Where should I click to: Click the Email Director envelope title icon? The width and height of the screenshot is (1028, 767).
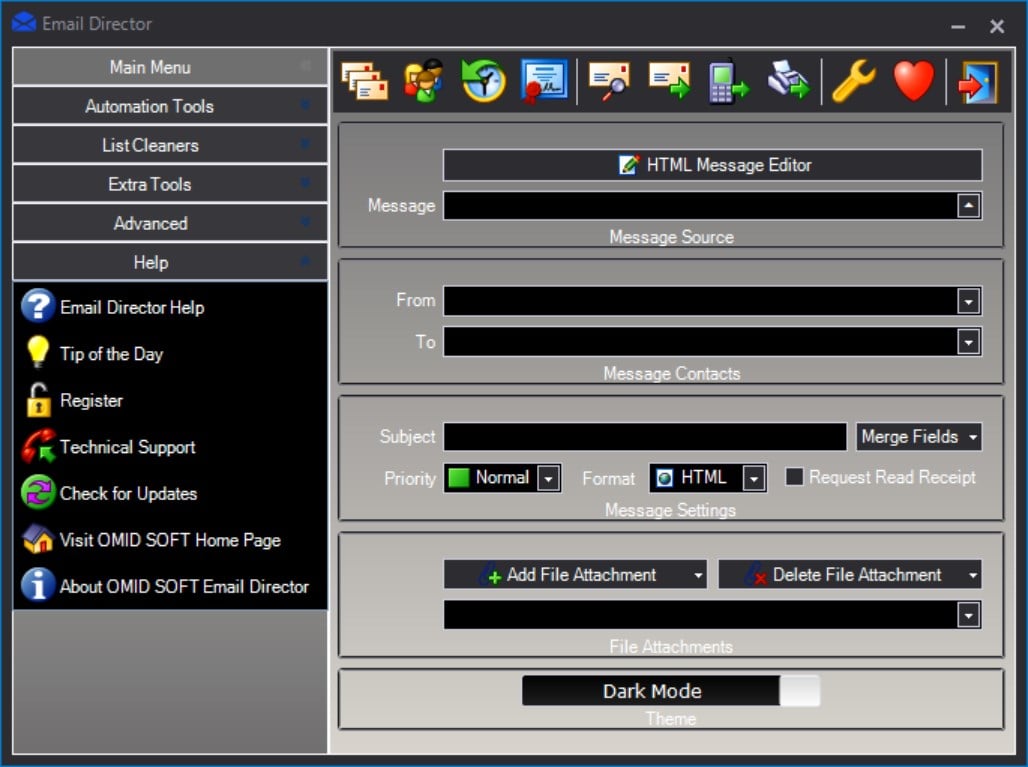click(x=24, y=23)
